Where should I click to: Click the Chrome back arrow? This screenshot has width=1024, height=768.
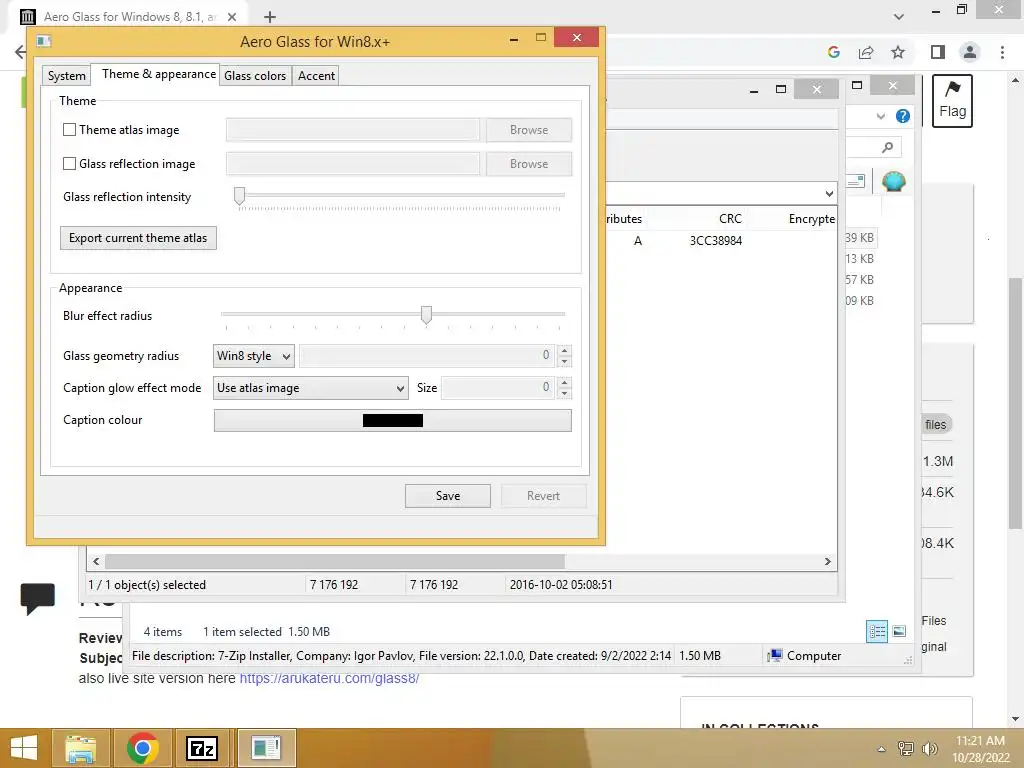20,52
